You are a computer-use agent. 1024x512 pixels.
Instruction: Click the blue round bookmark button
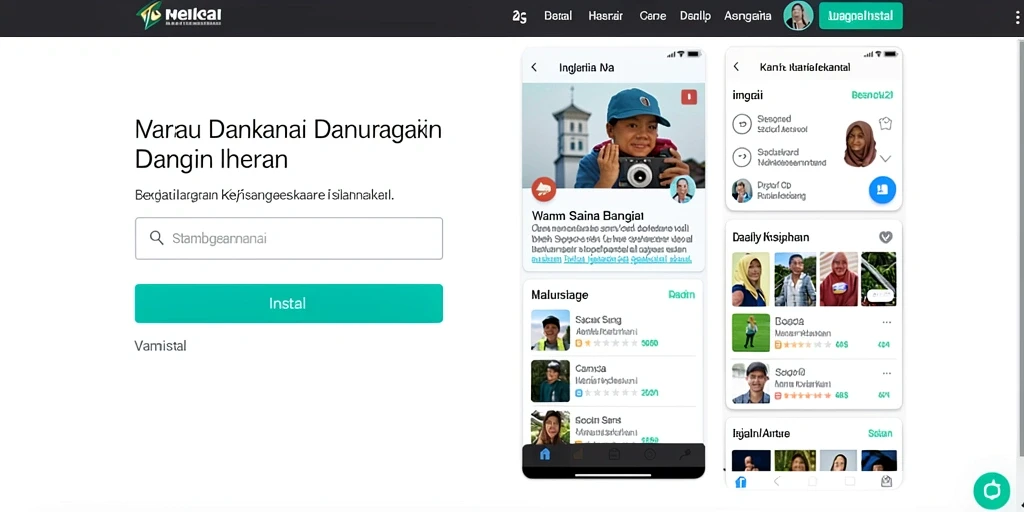[x=882, y=189]
